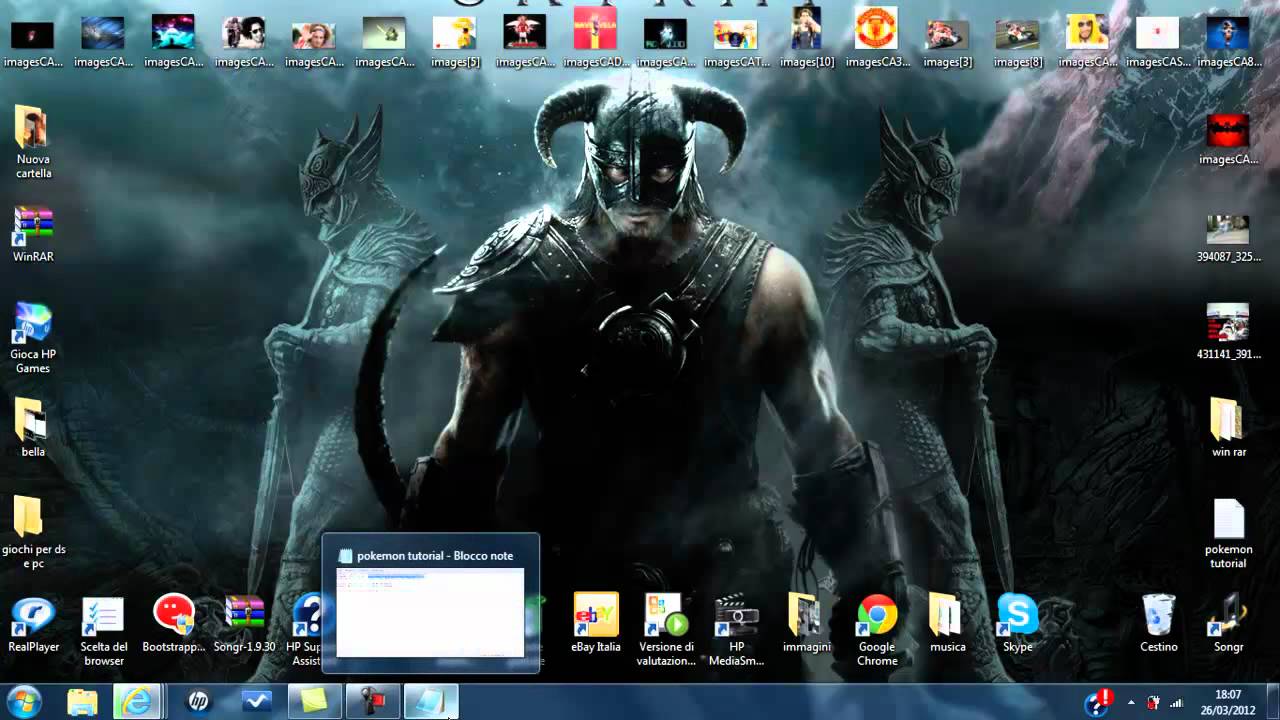This screenshot has height=720, width=1280.
Task: Open the Windows Start menu
Action: tap(24, 701)
